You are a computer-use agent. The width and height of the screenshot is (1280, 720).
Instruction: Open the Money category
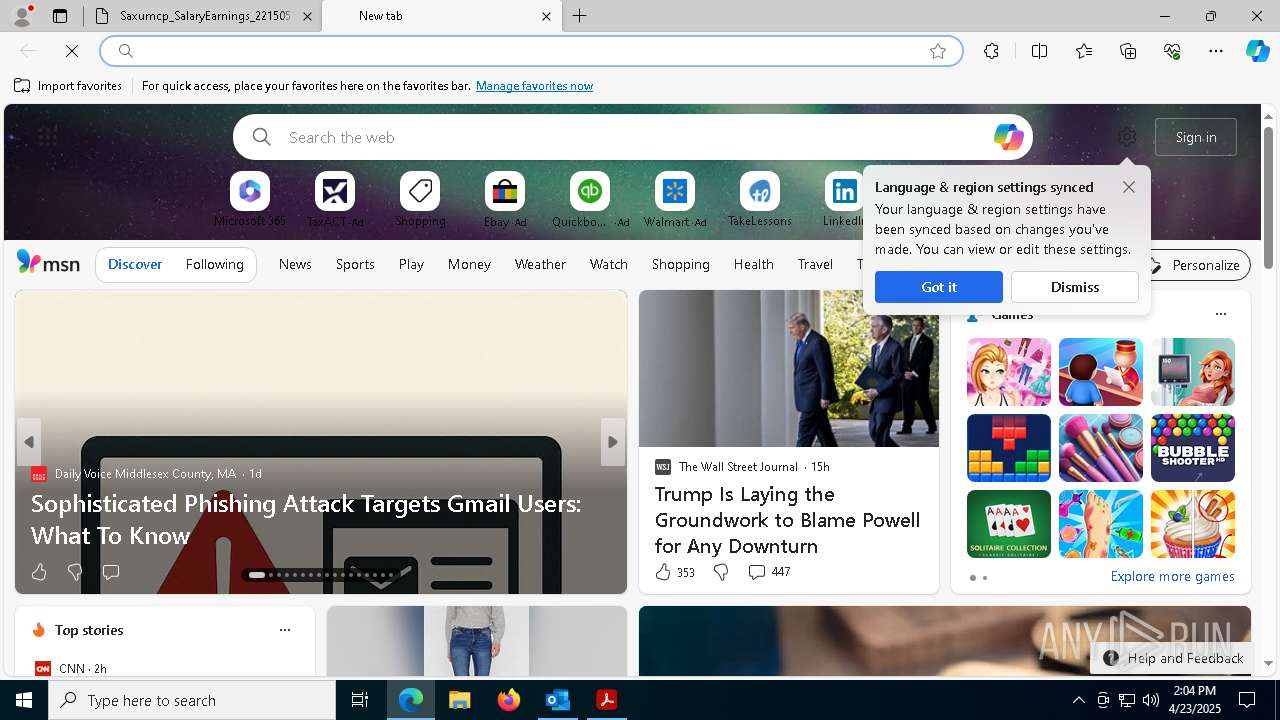click(x=469, y=264)
